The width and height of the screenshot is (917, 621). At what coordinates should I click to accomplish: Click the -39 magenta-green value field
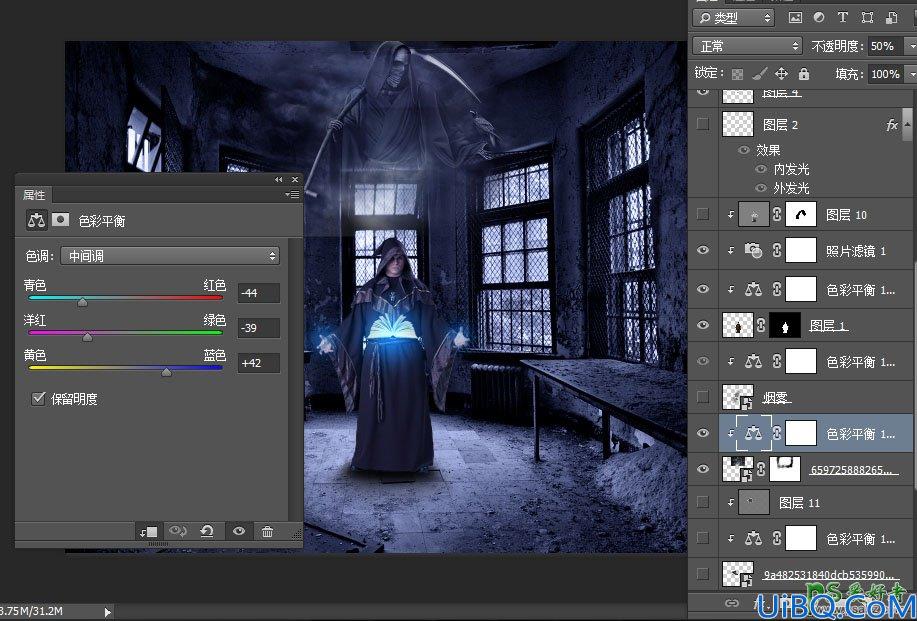(x=258, y=328)
